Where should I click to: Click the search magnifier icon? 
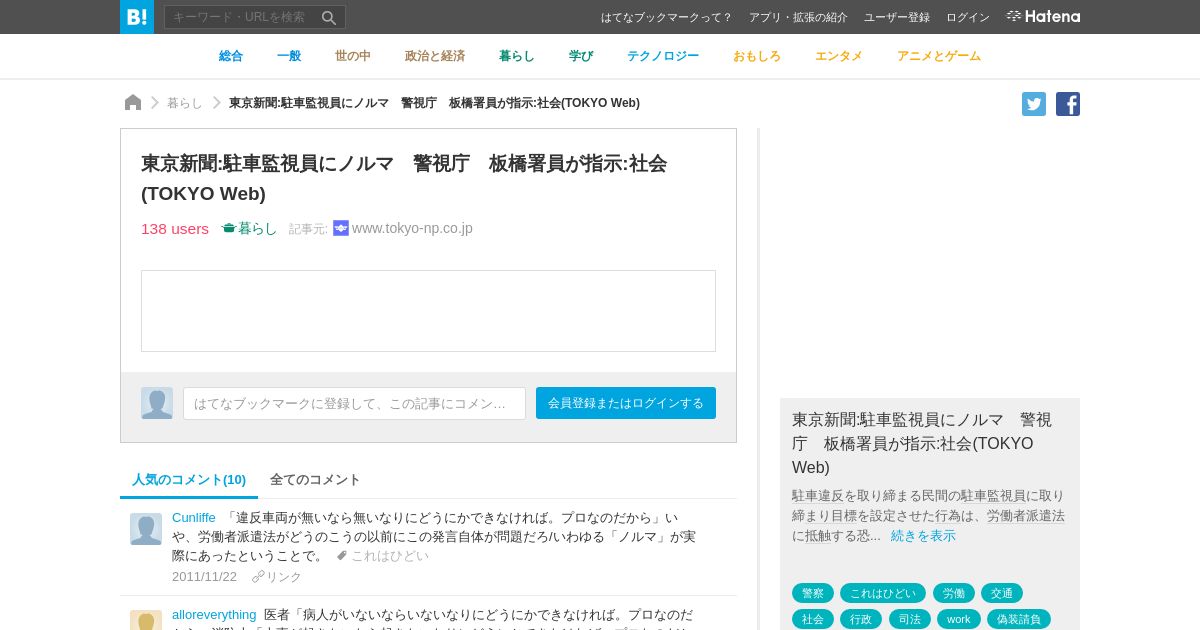pyautogui.click(x=328, y=17)
